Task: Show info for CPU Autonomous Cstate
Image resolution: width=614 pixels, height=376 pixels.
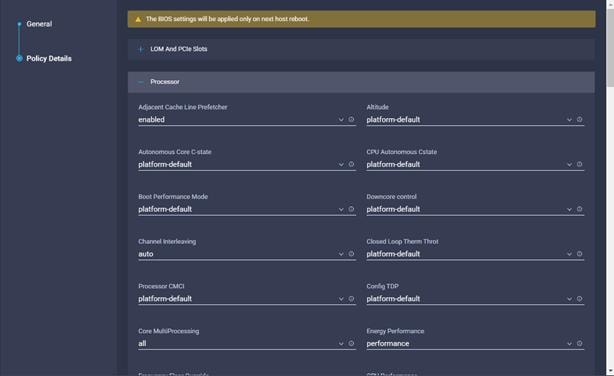Action: click(580, 164)
